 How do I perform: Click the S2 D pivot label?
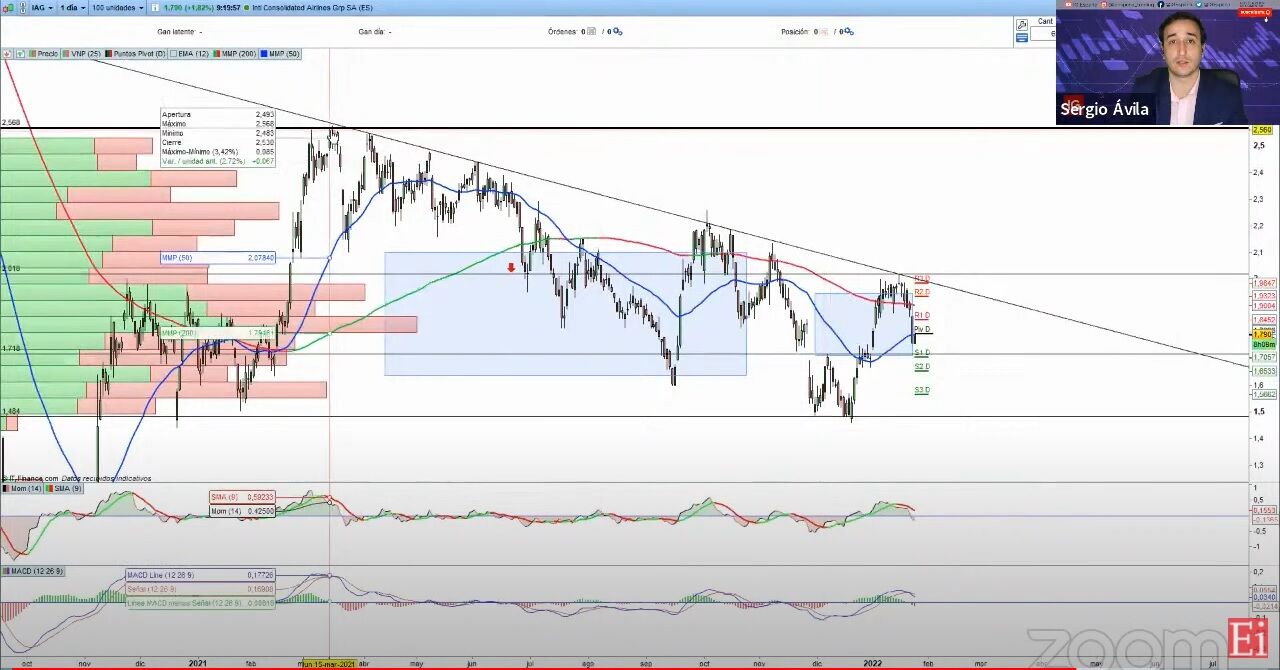point(922,367)
